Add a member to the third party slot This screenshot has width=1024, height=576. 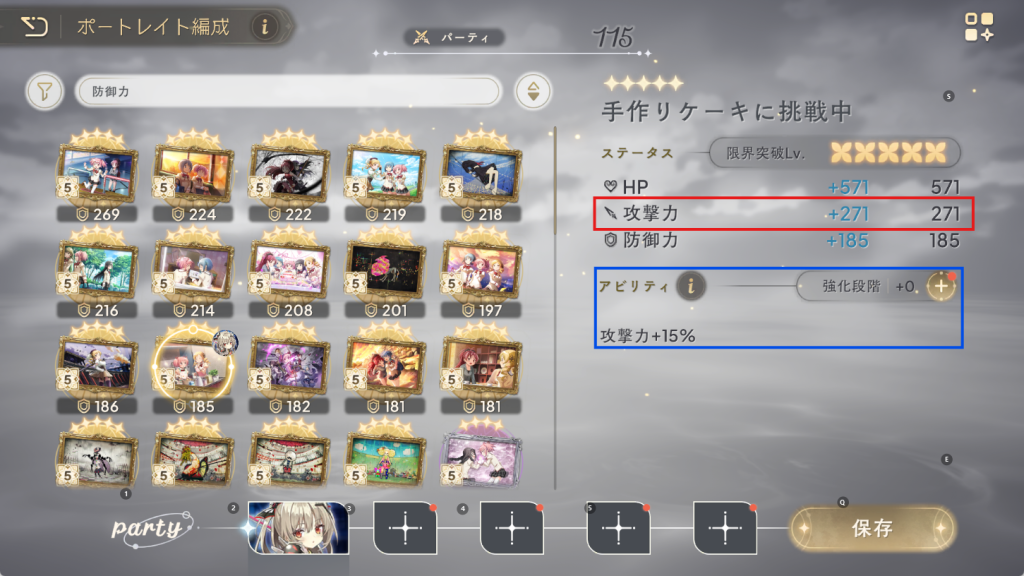point(512,528)
